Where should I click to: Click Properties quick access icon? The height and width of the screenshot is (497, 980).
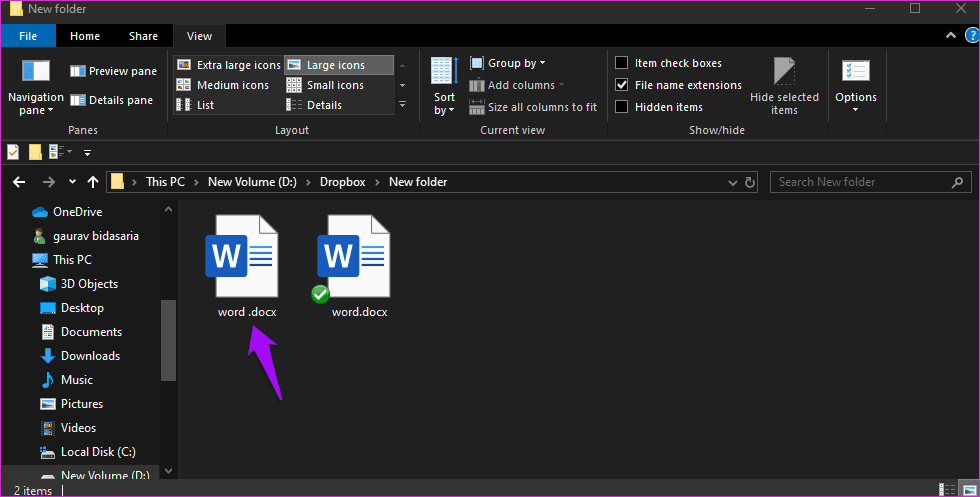[x=13, y=152]
